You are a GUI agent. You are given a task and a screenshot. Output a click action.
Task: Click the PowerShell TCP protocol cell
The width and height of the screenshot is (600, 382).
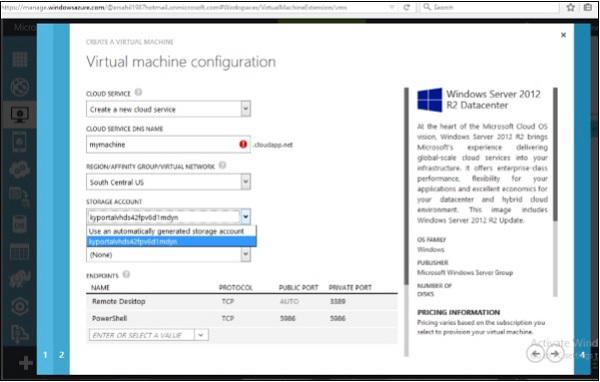228,318
